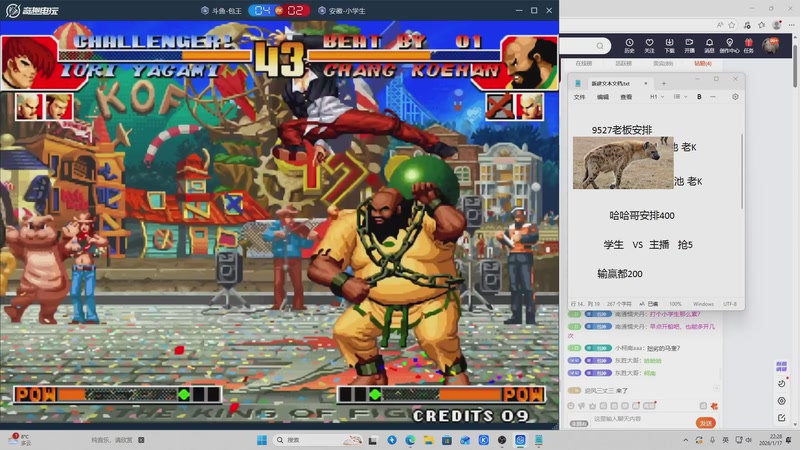Open the 消息 bell notifications icon
800x450 pixels.
[709, 46]
